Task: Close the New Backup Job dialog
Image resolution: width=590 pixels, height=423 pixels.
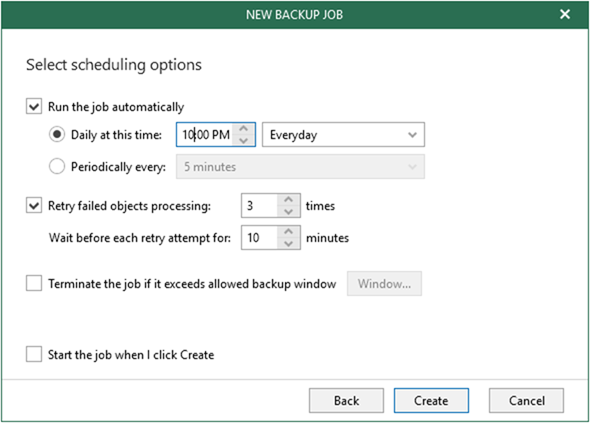Action: pyautogui.click(x=565, y=14)
